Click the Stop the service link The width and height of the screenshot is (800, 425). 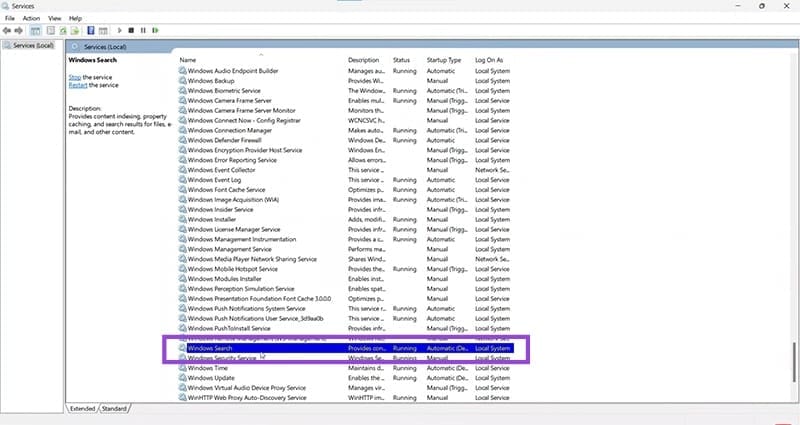tap(75, 77)
